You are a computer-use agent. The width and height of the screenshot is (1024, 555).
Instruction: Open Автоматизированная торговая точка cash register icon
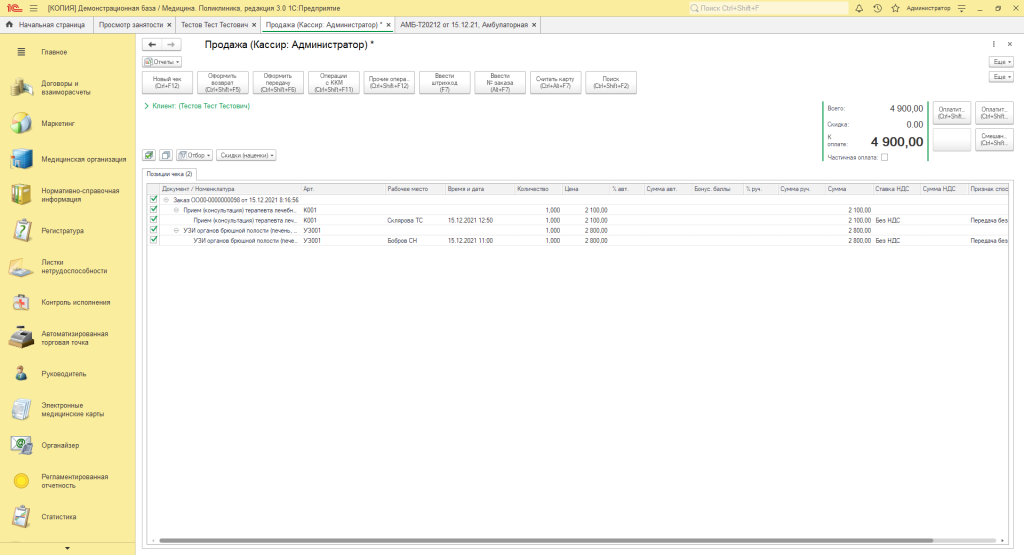pos(21,337)
